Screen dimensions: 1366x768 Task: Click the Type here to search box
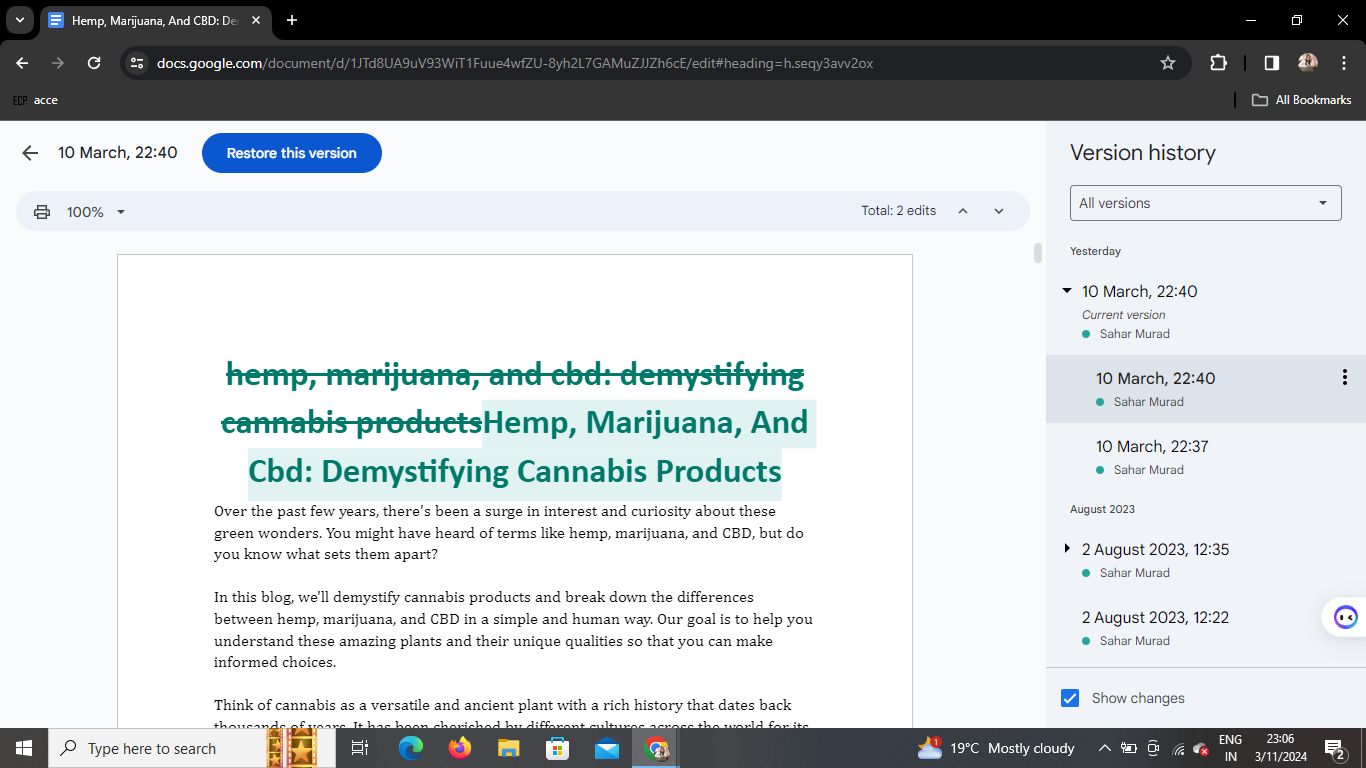coord(156,748)
